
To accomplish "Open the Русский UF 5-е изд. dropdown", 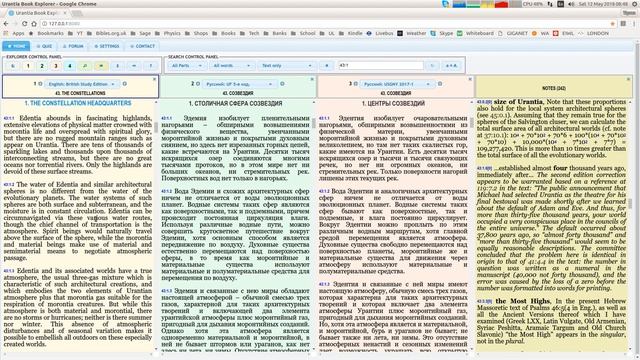I will (240, 84).
